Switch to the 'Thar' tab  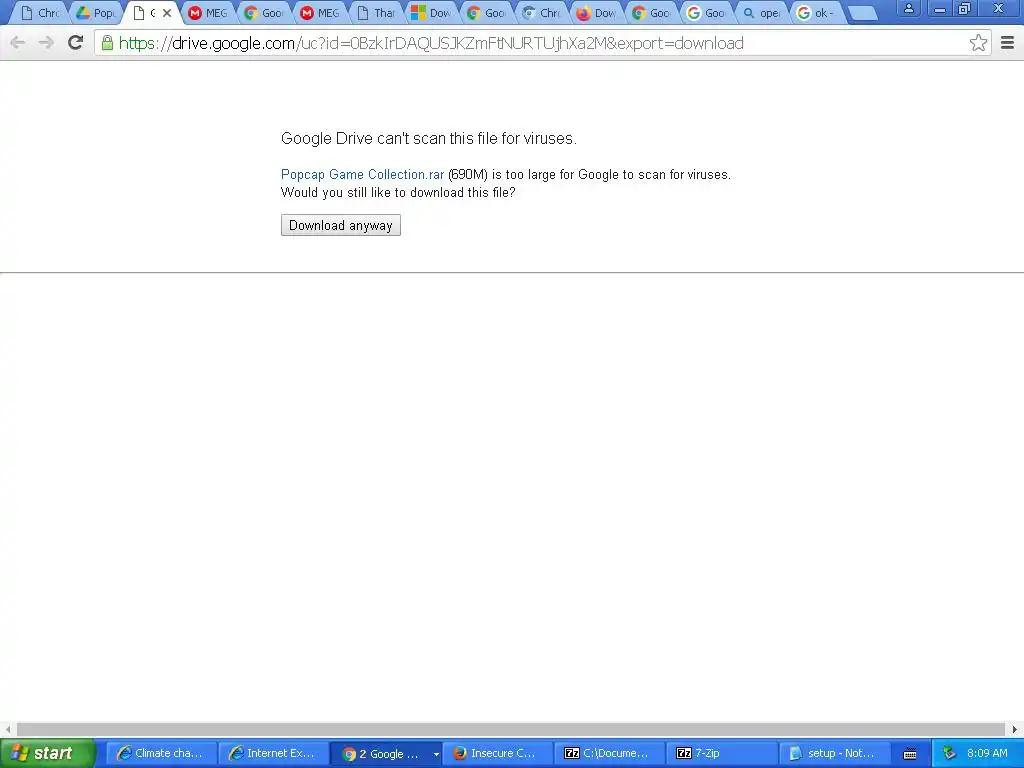click(x=377, y=13)
